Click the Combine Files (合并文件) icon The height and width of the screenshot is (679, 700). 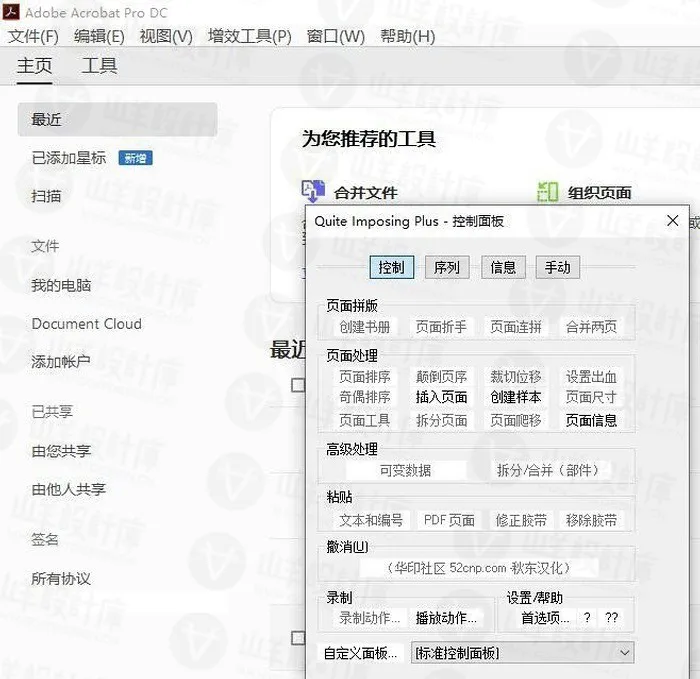[x=314, y=192]
